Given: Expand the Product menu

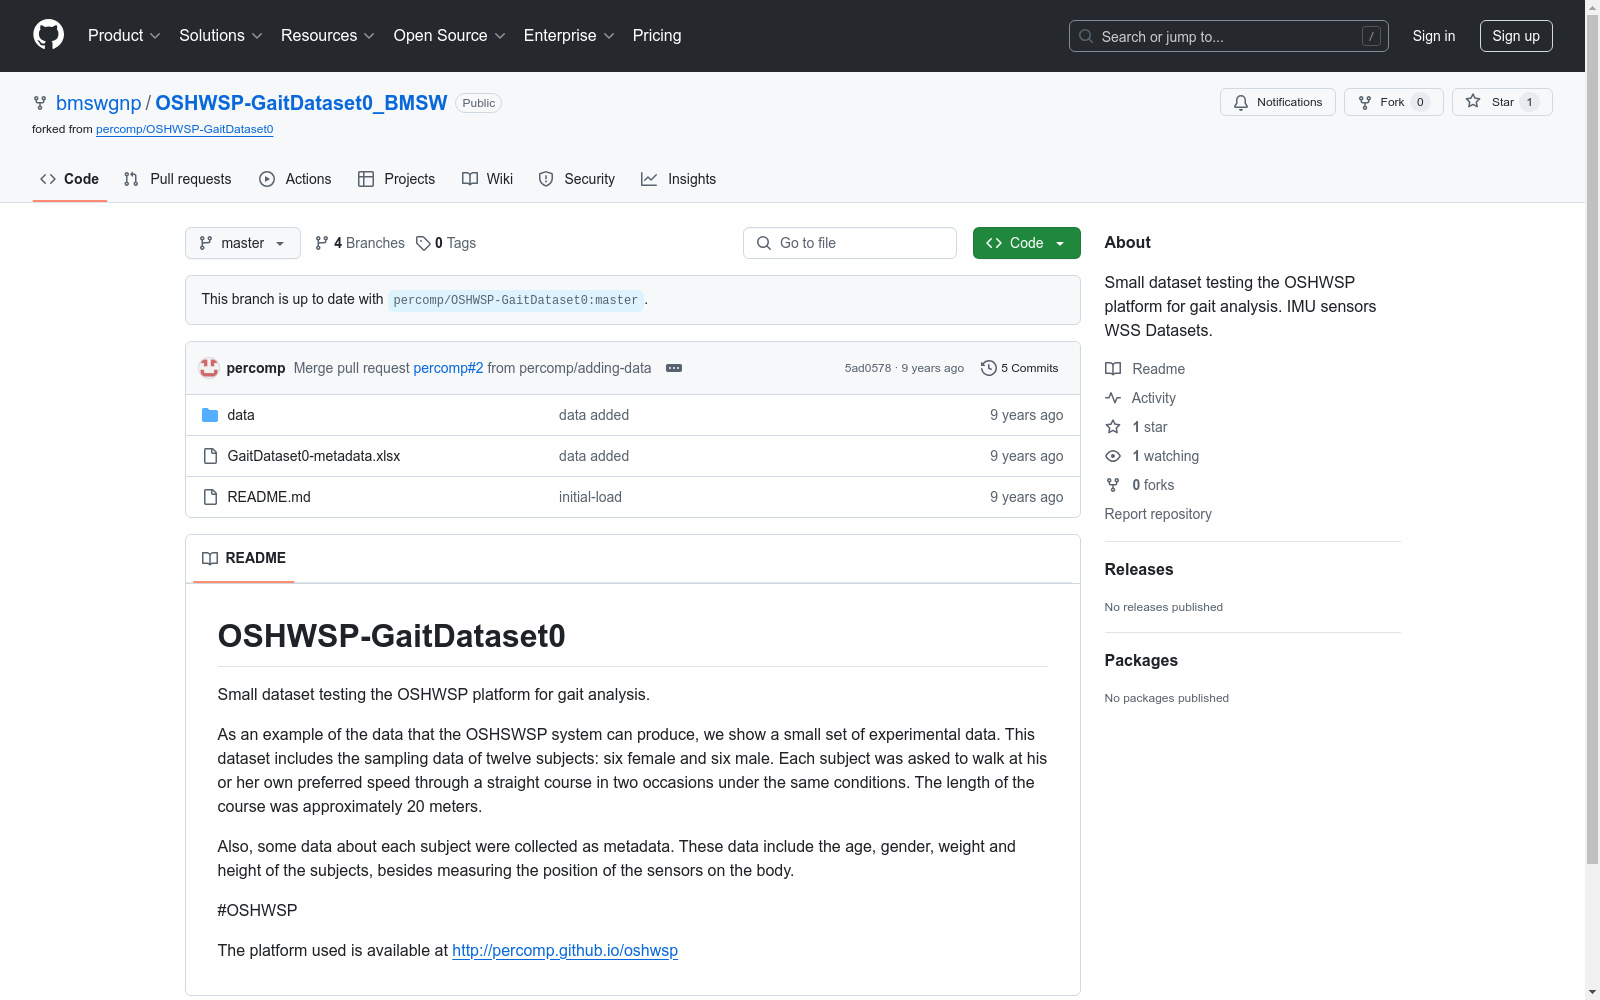Looking at the screenshot, I should (x=124, y=36).
